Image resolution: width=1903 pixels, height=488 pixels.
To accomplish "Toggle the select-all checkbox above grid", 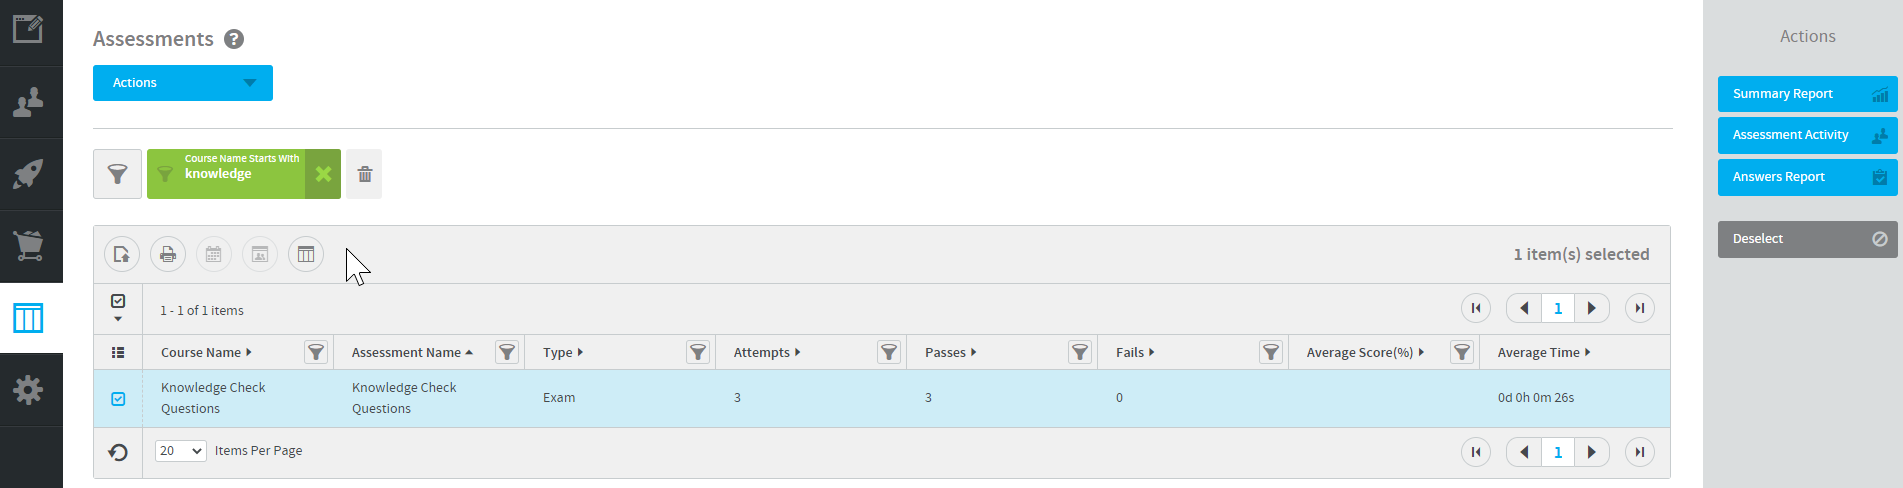I will point(118,301).
